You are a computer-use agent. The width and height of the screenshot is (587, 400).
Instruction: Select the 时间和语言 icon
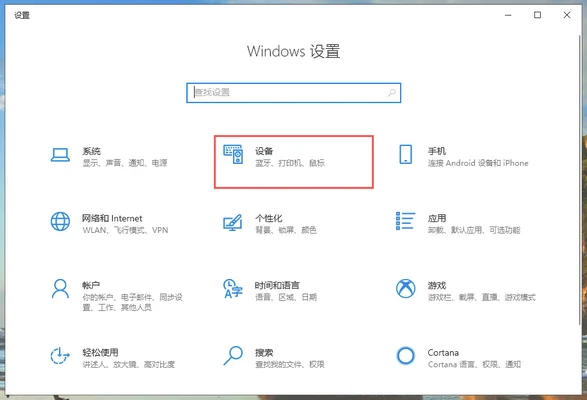[233, 288]
